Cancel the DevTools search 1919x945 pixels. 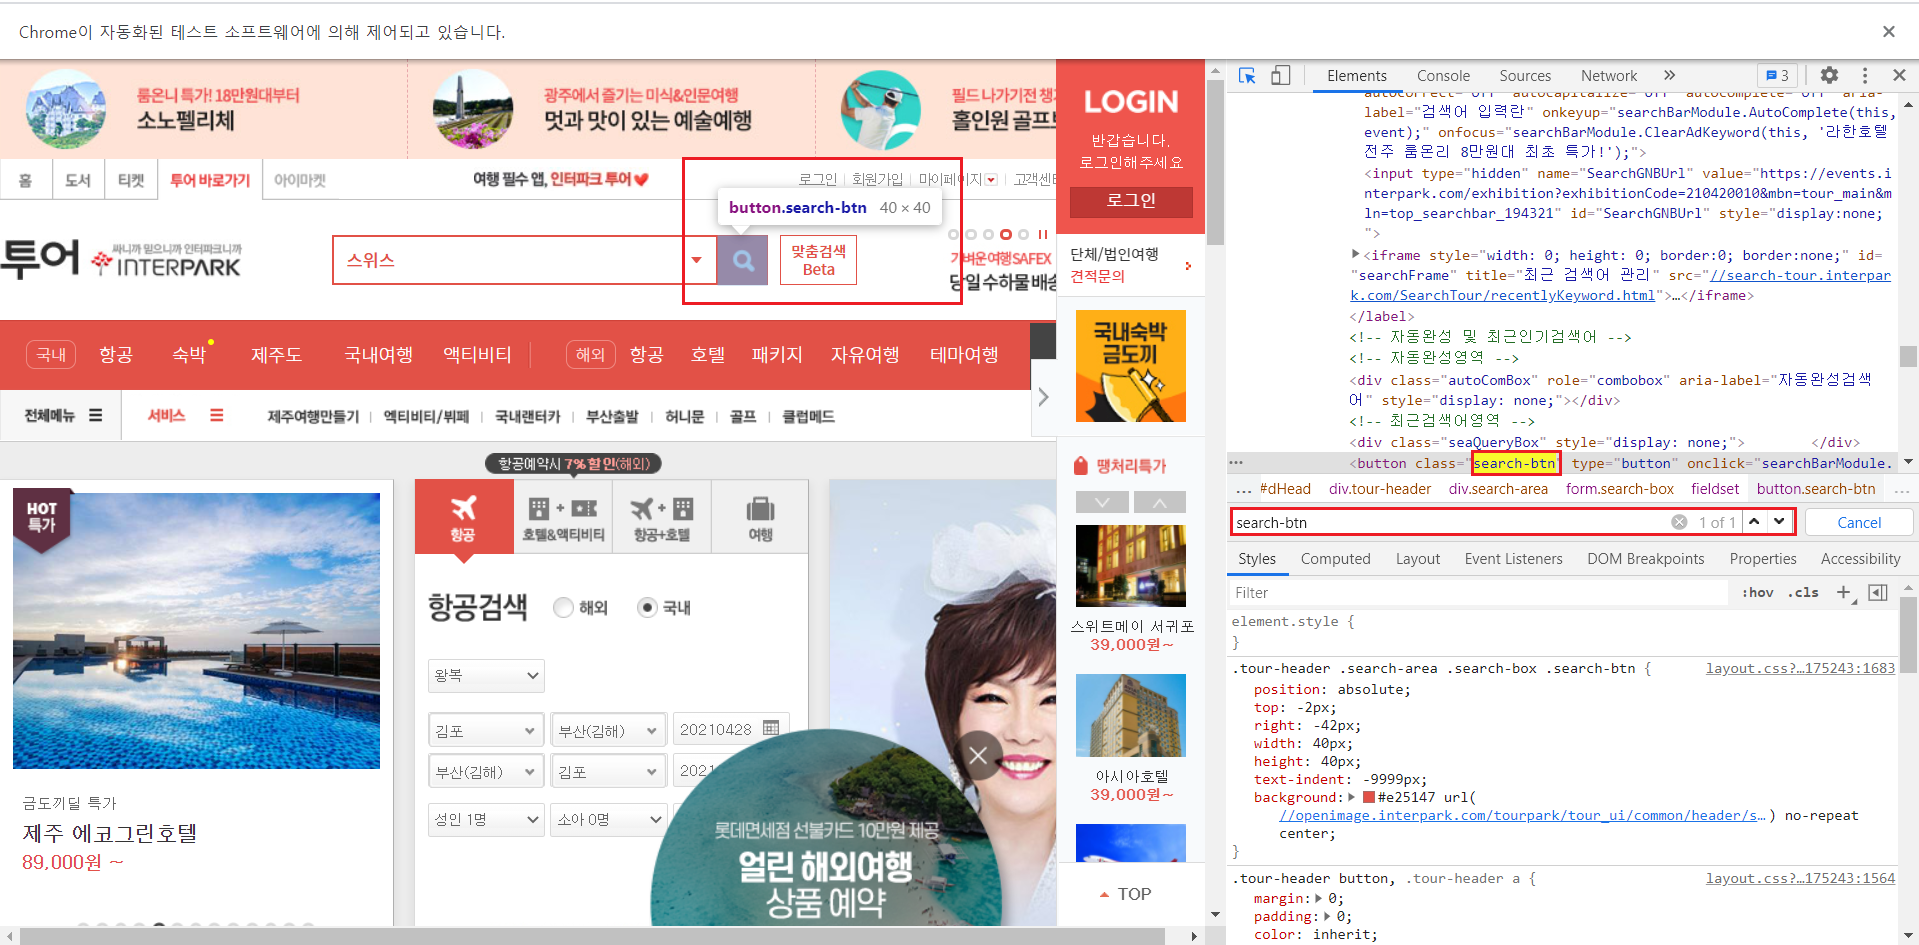click(x=1859, y=522)
